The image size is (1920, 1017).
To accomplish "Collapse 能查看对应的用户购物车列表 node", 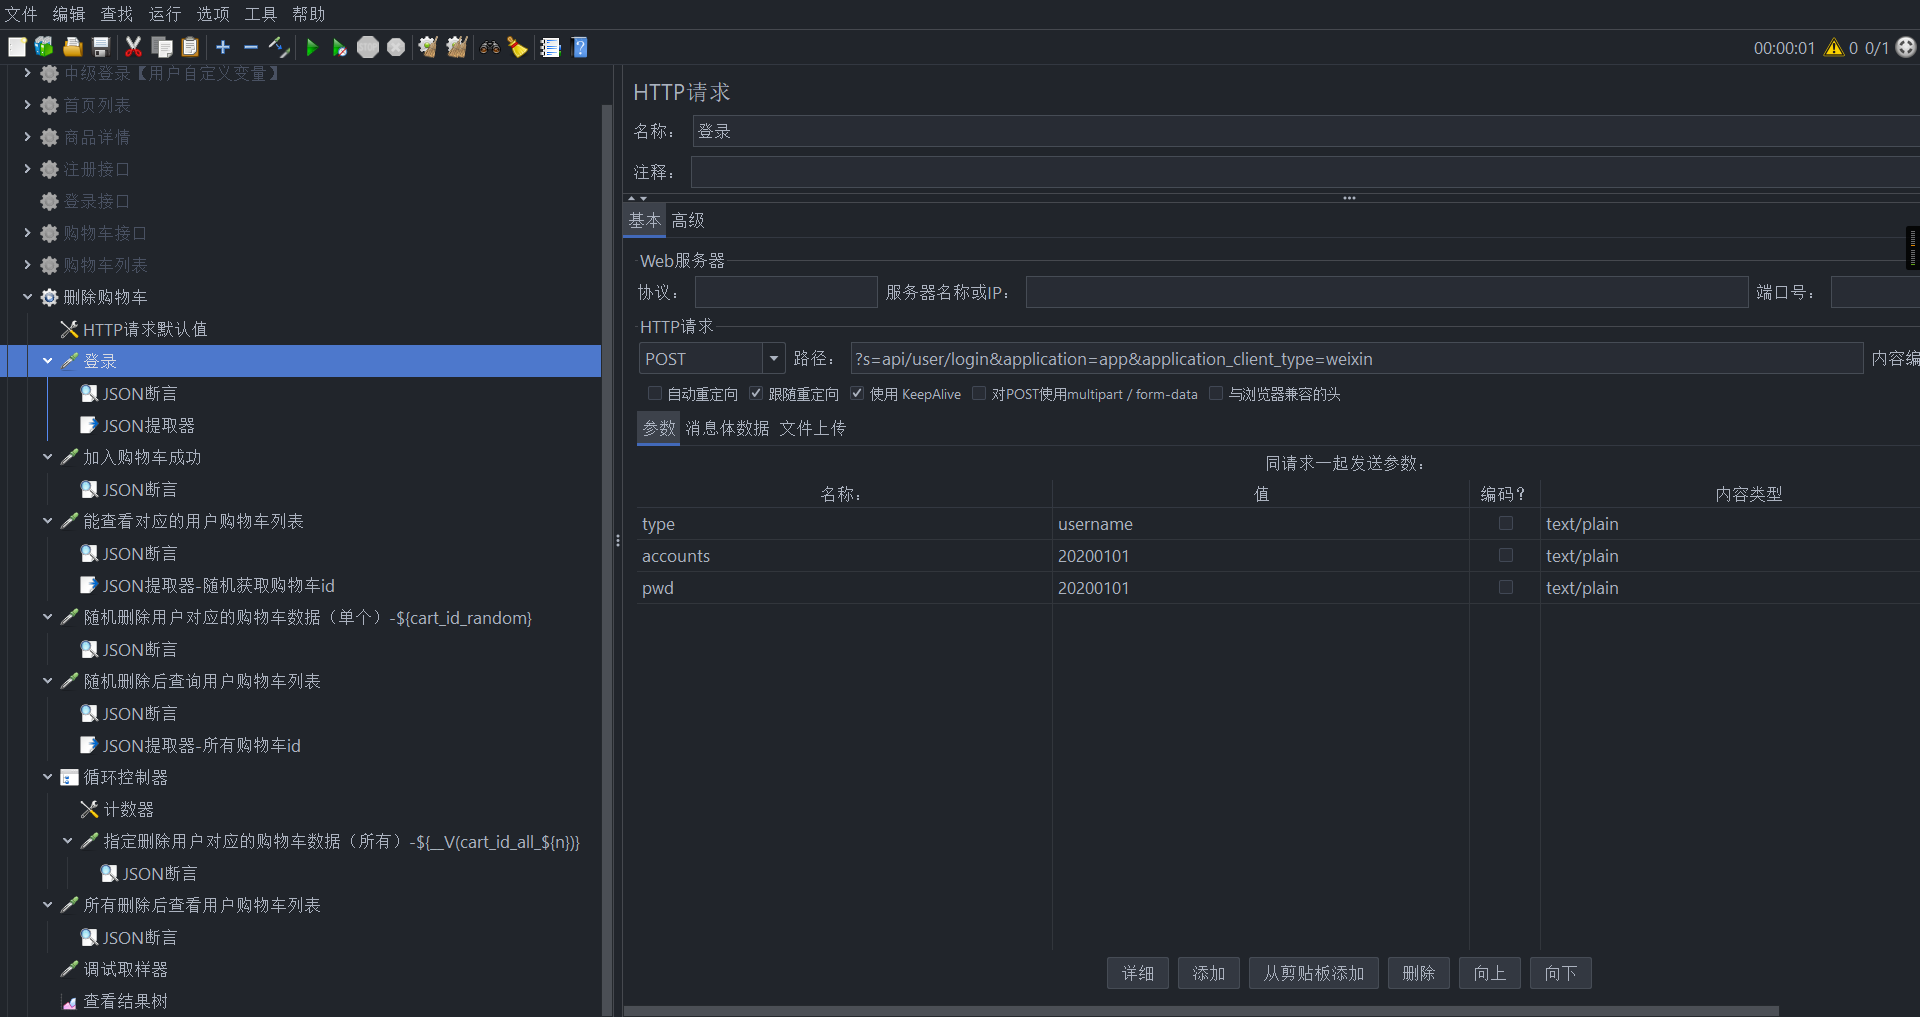I will (x=48, y=521).
